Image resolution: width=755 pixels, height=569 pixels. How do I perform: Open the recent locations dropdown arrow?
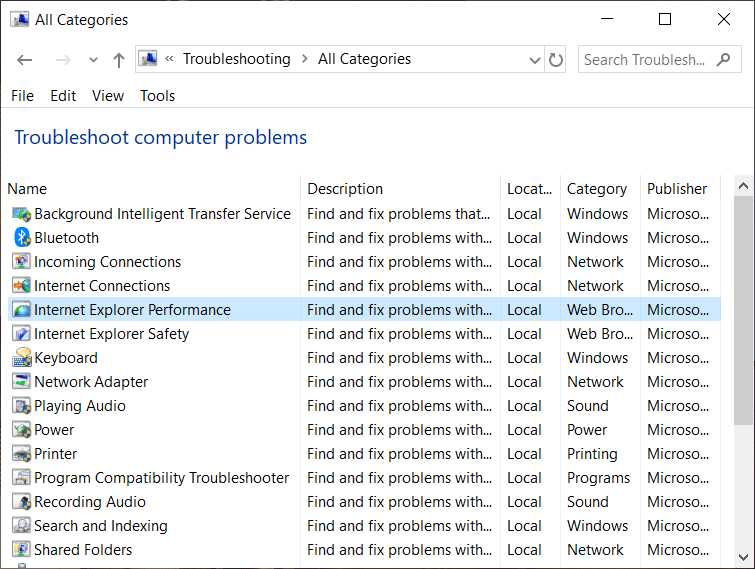(x=93, y=60)
